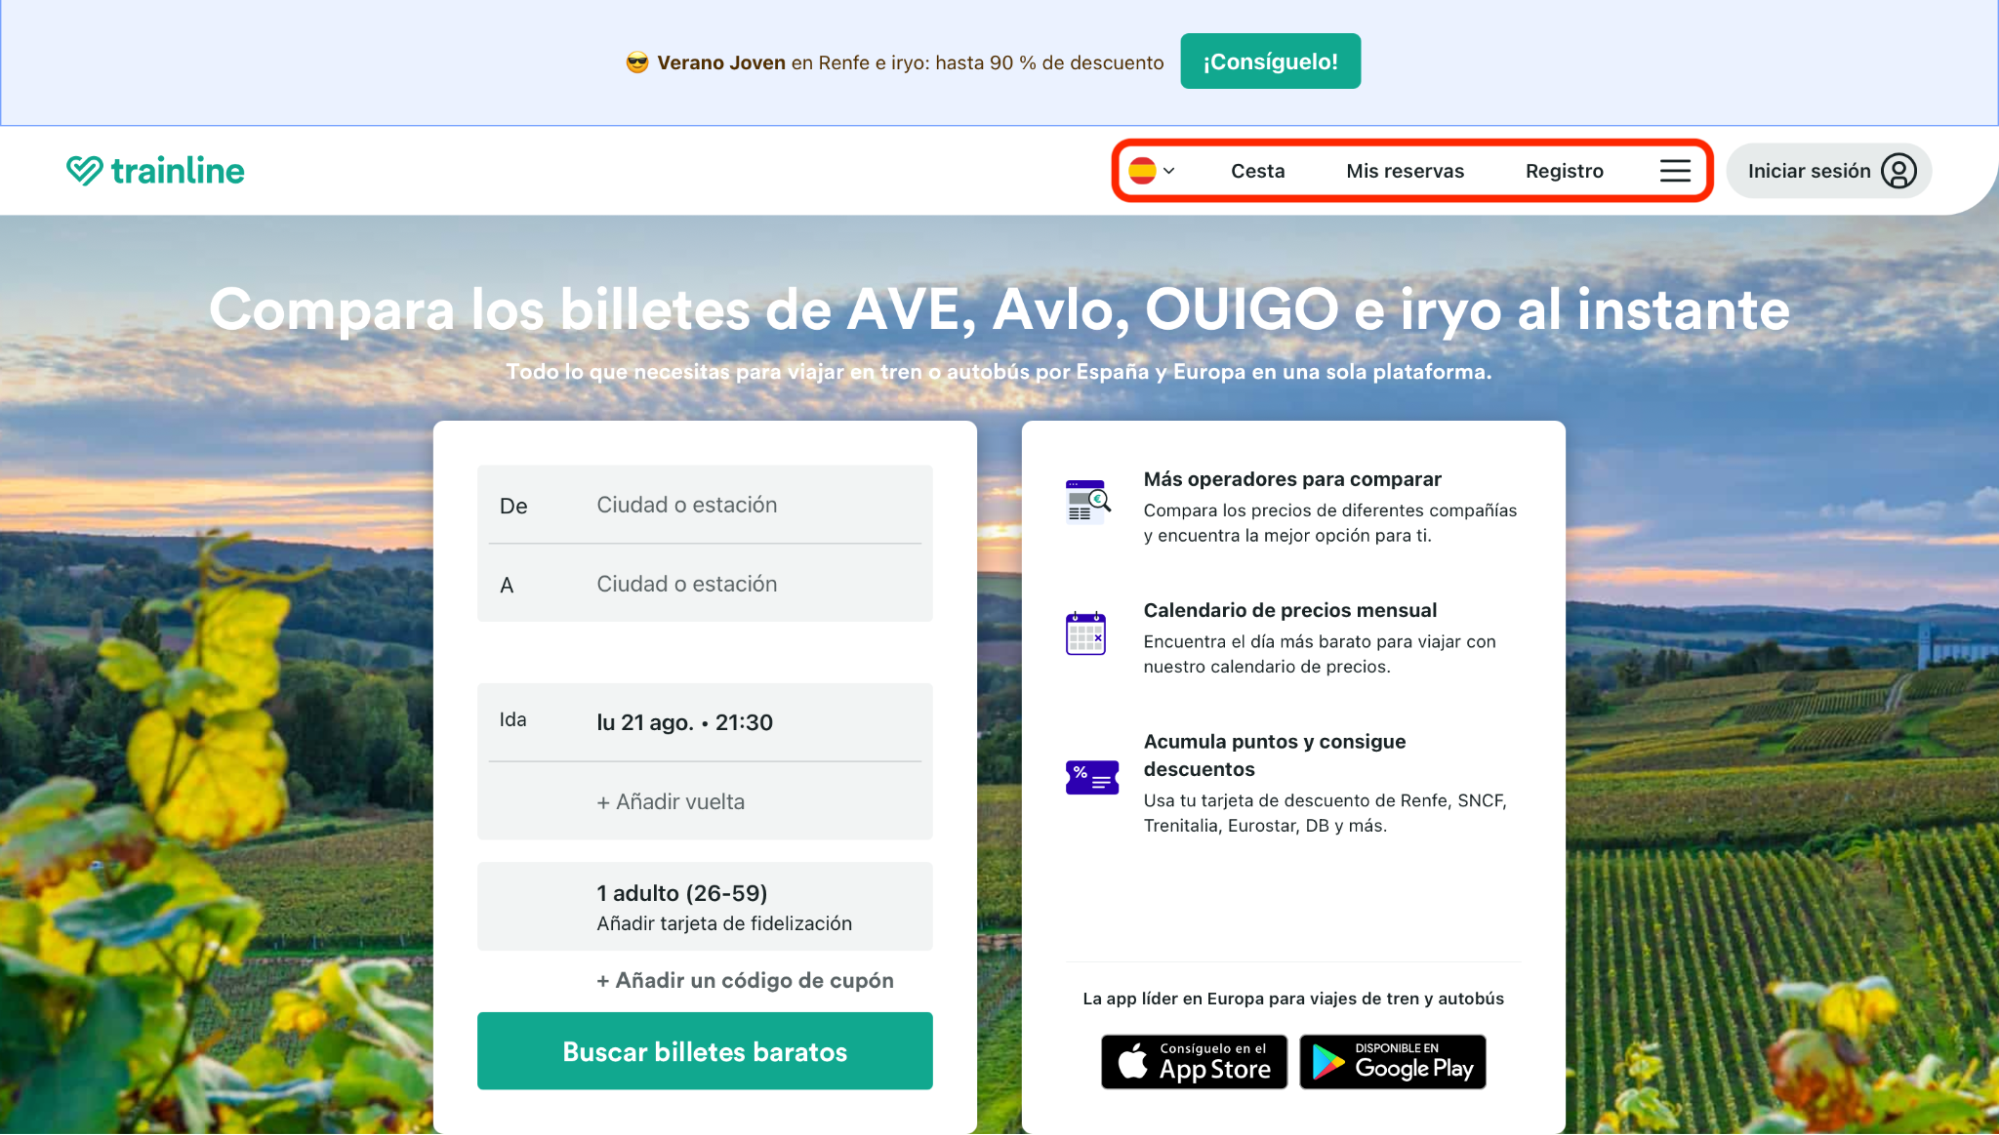Image resolution: width=1999 pixels, height=1135 pixels.
Task: Open the Registro sign-up page
Action: pos(1564,171)
